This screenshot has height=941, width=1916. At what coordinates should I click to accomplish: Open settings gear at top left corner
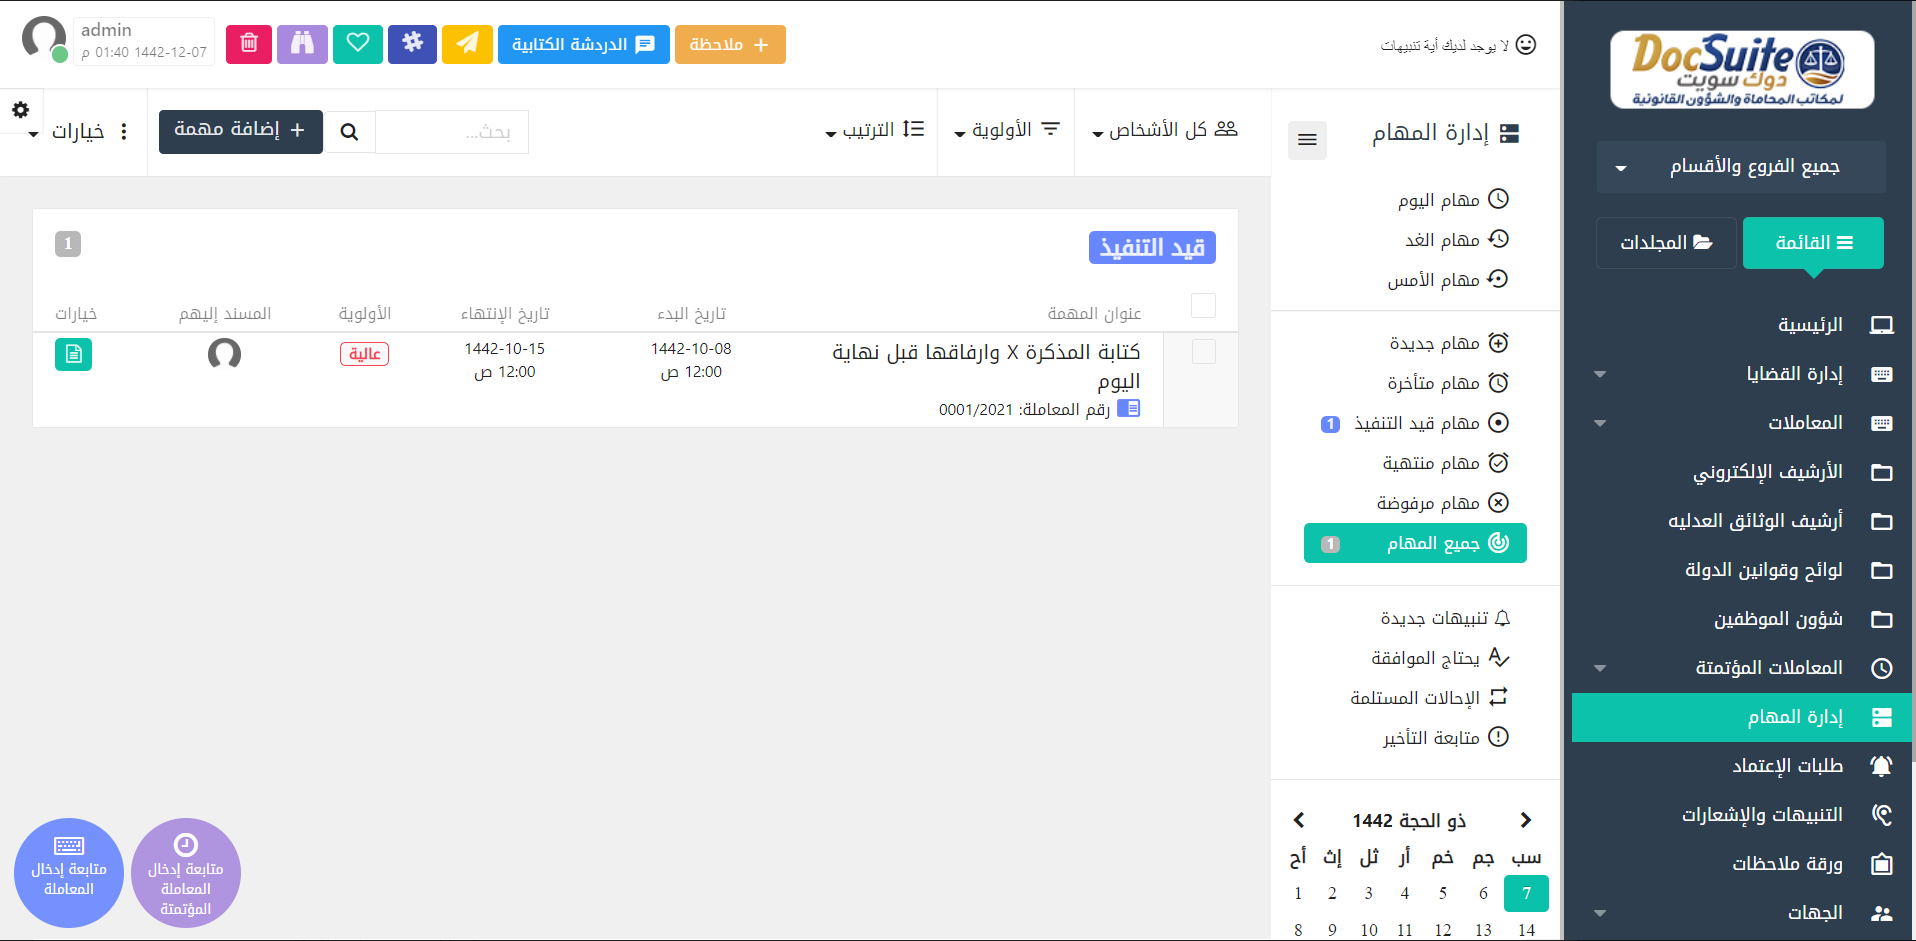[x=20, y=110]
